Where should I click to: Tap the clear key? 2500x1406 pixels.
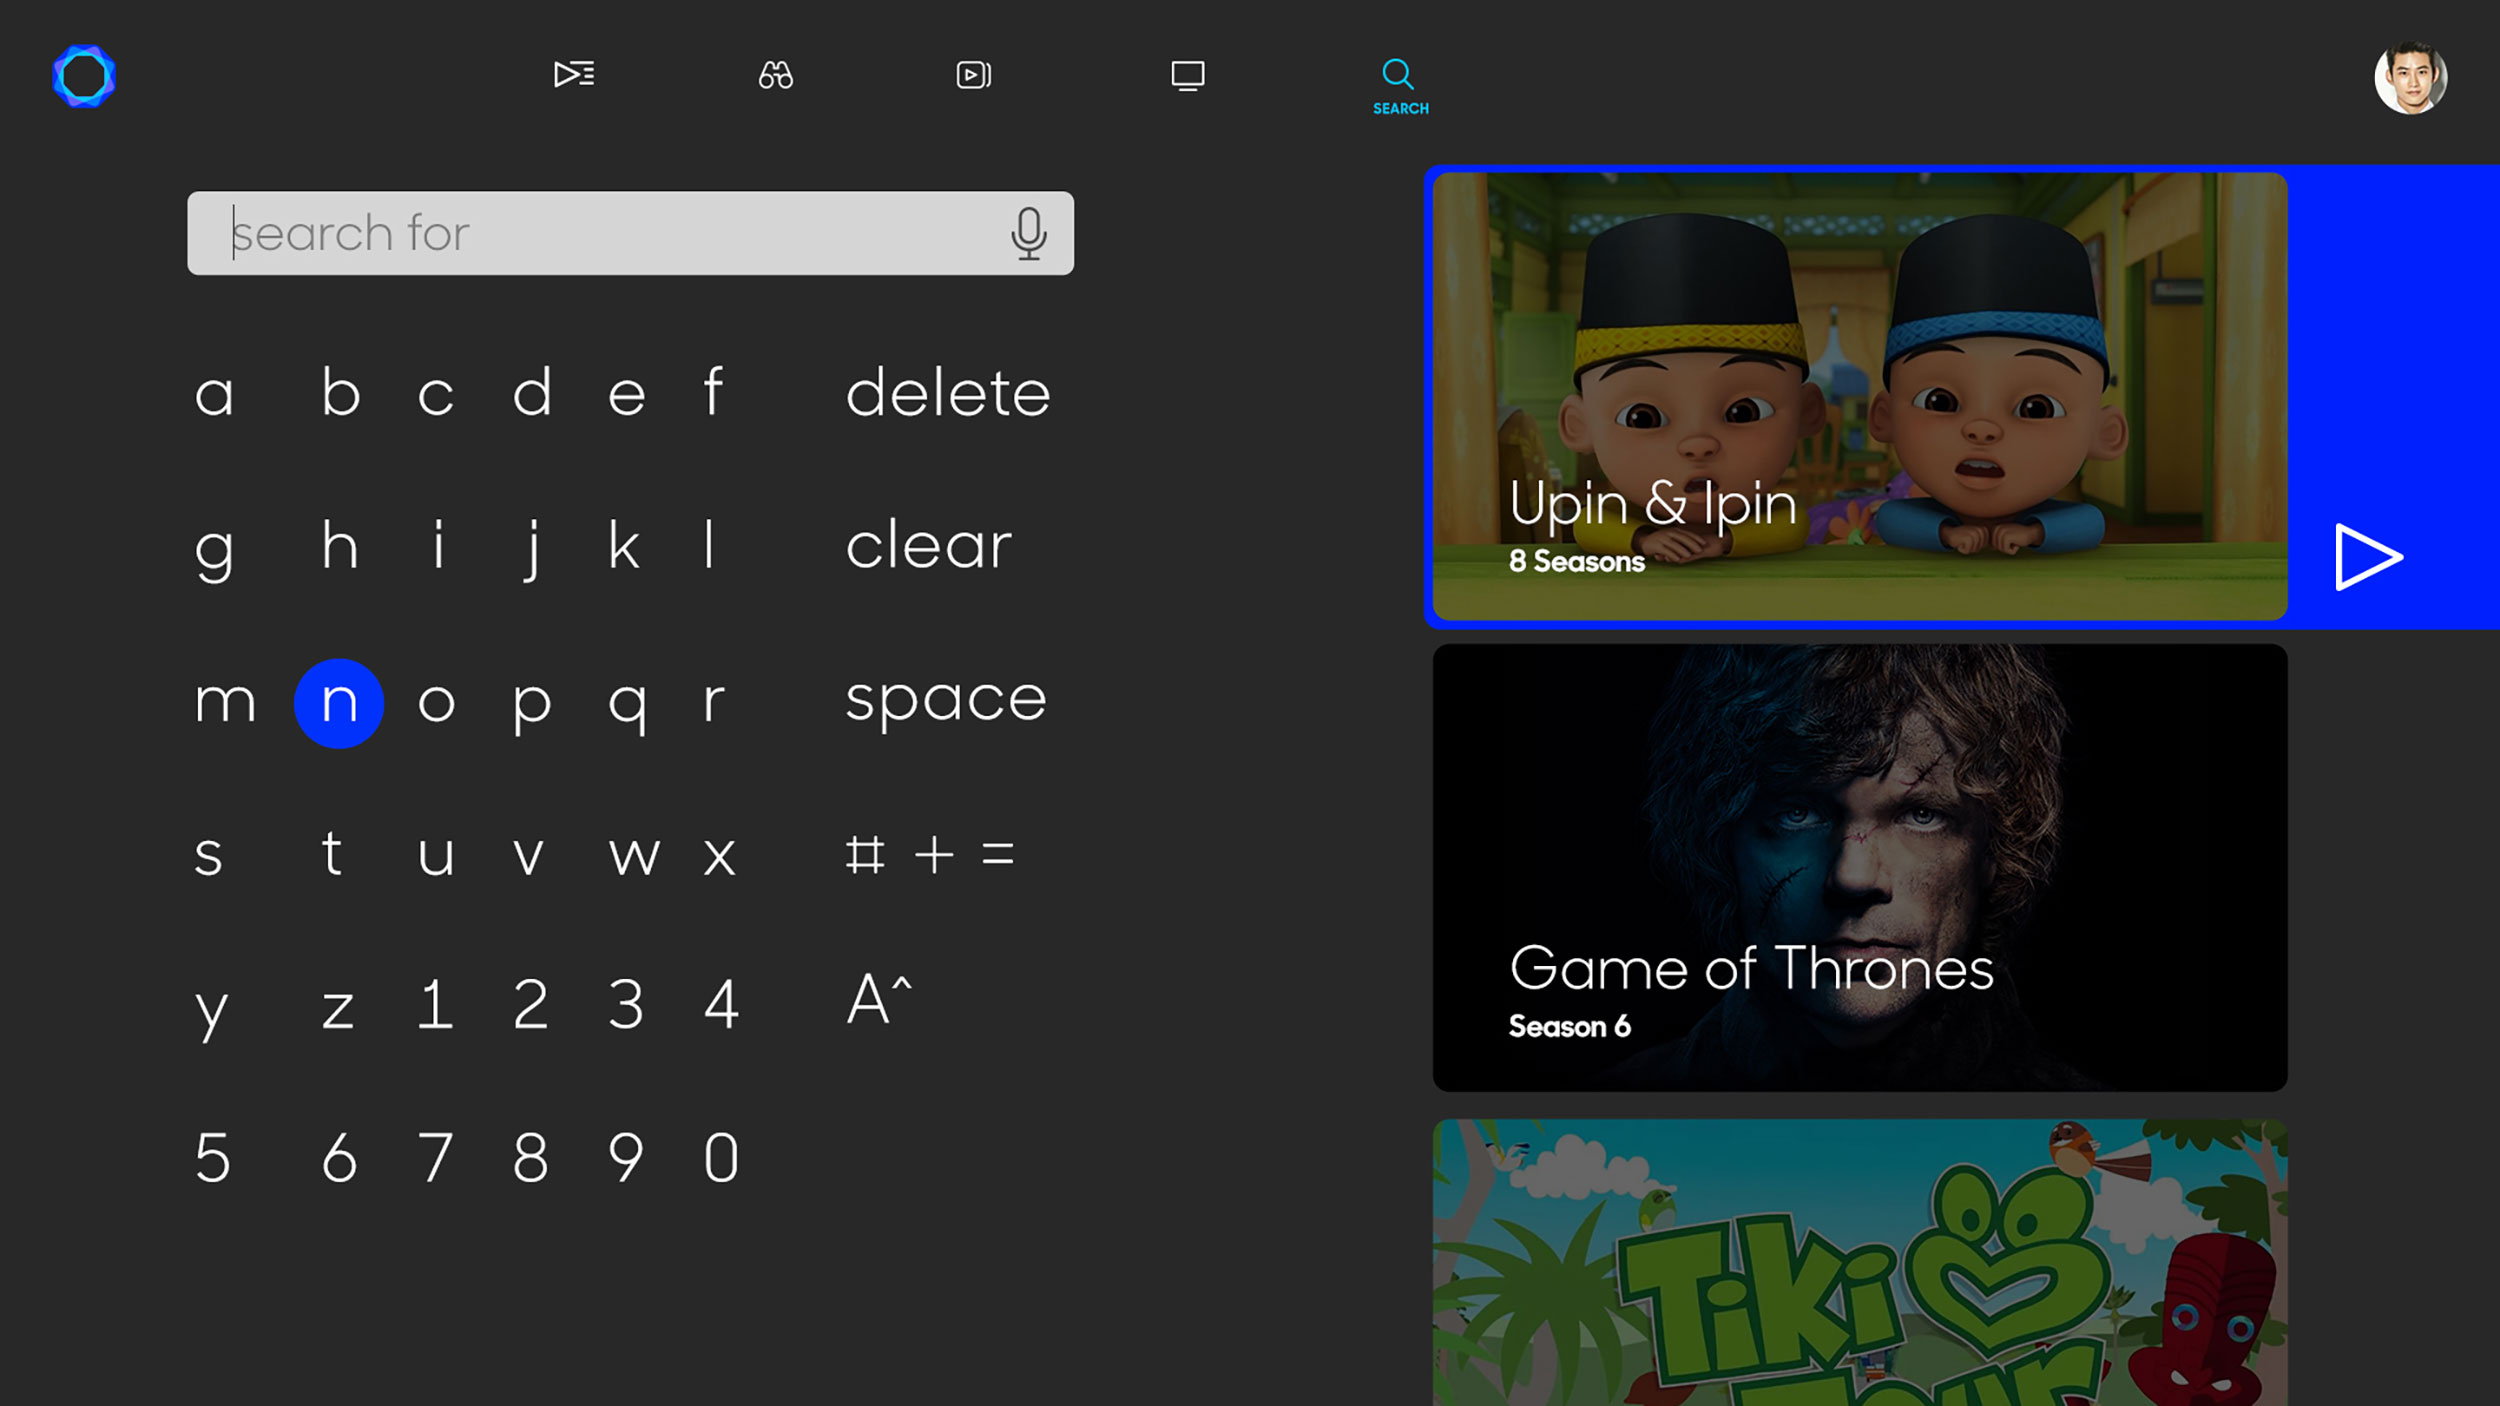(929, 546)
